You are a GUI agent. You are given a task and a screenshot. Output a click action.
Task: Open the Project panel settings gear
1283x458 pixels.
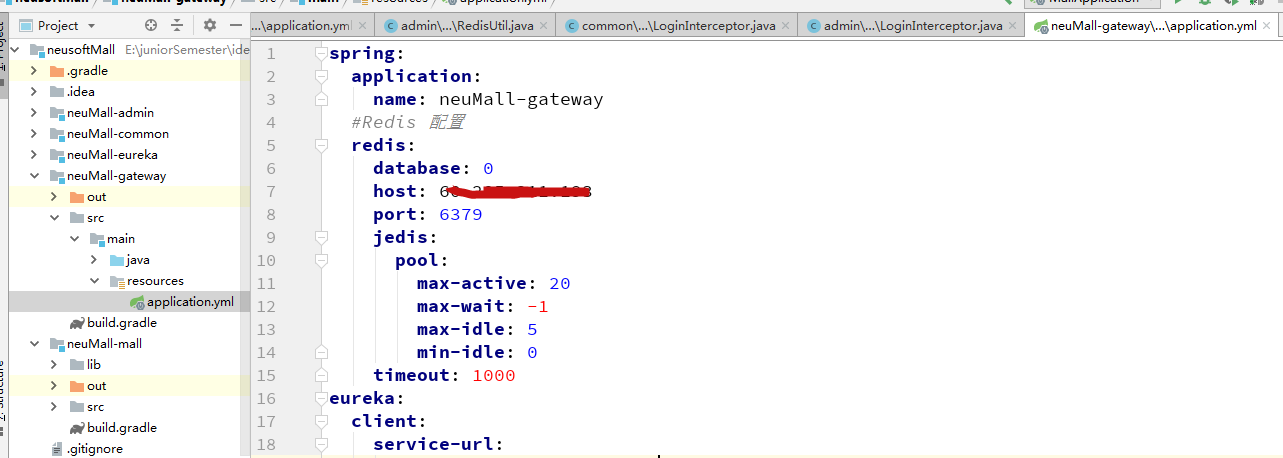(x=209, y=25)
